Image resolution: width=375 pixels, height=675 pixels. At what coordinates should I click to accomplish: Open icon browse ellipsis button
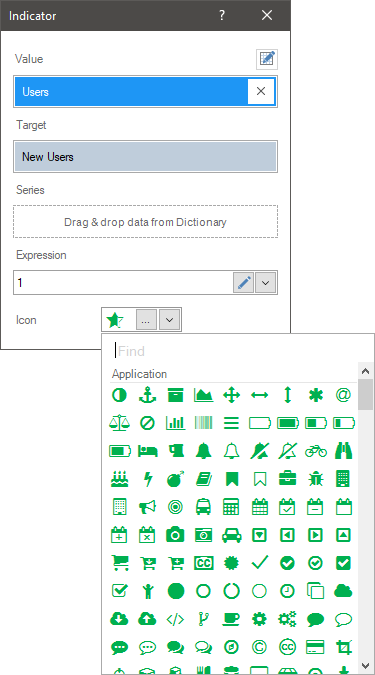coord(147,320)
